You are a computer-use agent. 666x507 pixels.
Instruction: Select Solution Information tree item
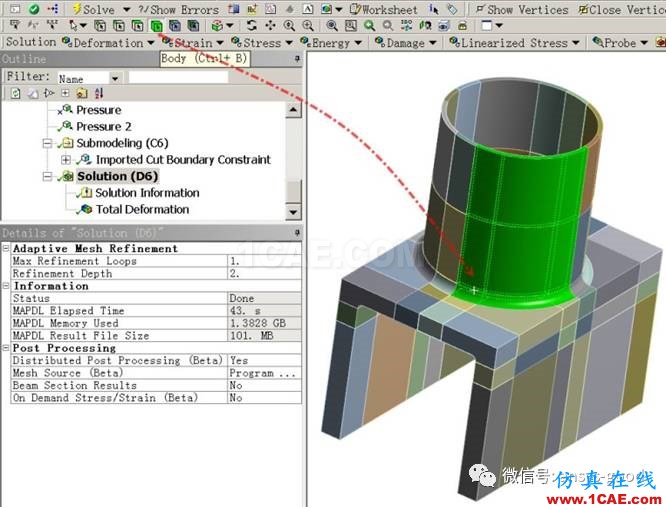tap(147, 193)
